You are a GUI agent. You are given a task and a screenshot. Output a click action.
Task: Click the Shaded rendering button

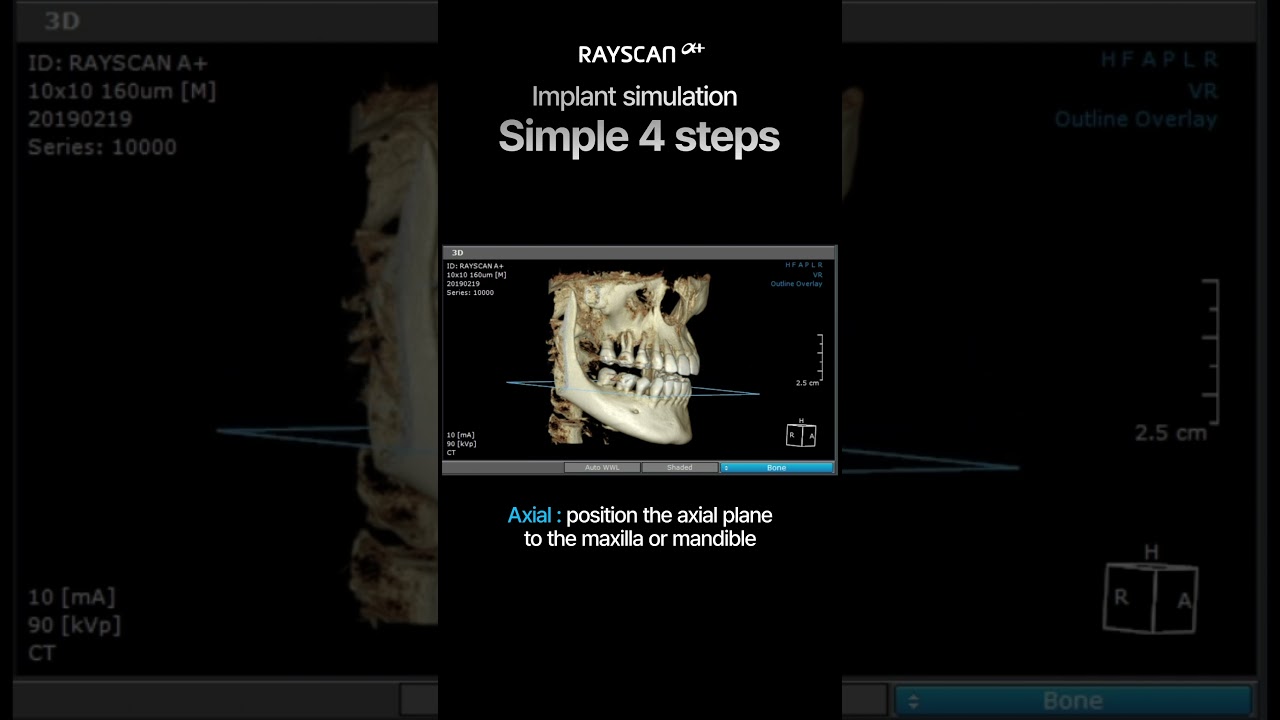point(680,467)
